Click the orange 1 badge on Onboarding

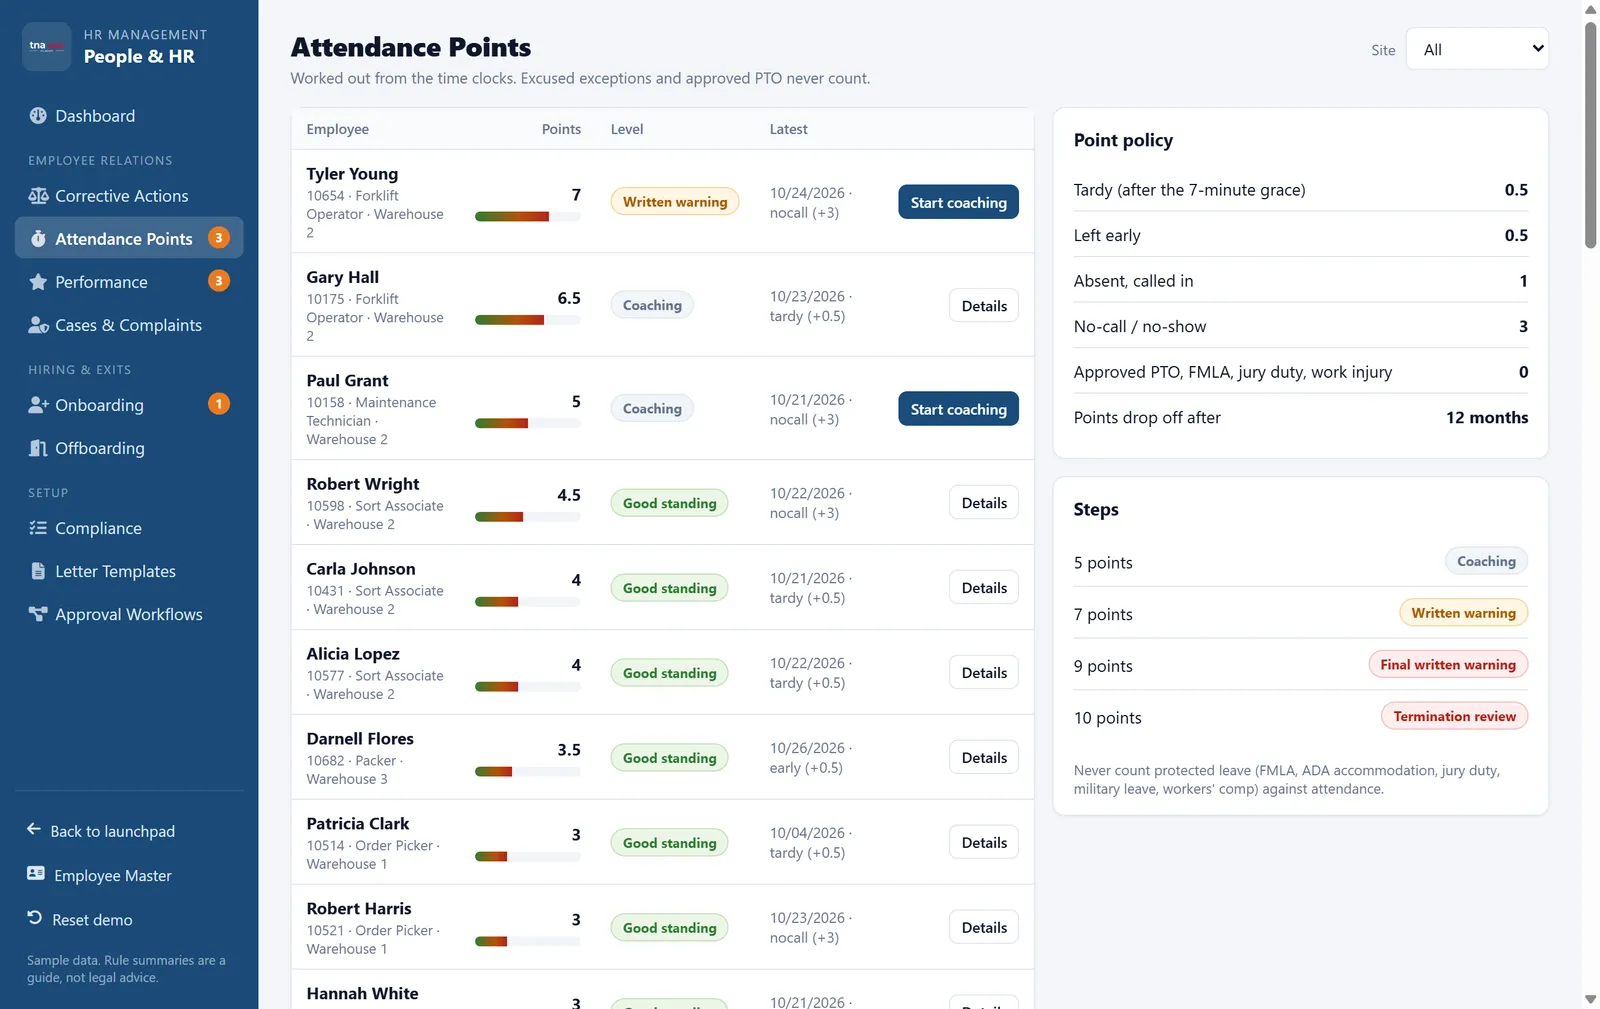pos(219,404)
